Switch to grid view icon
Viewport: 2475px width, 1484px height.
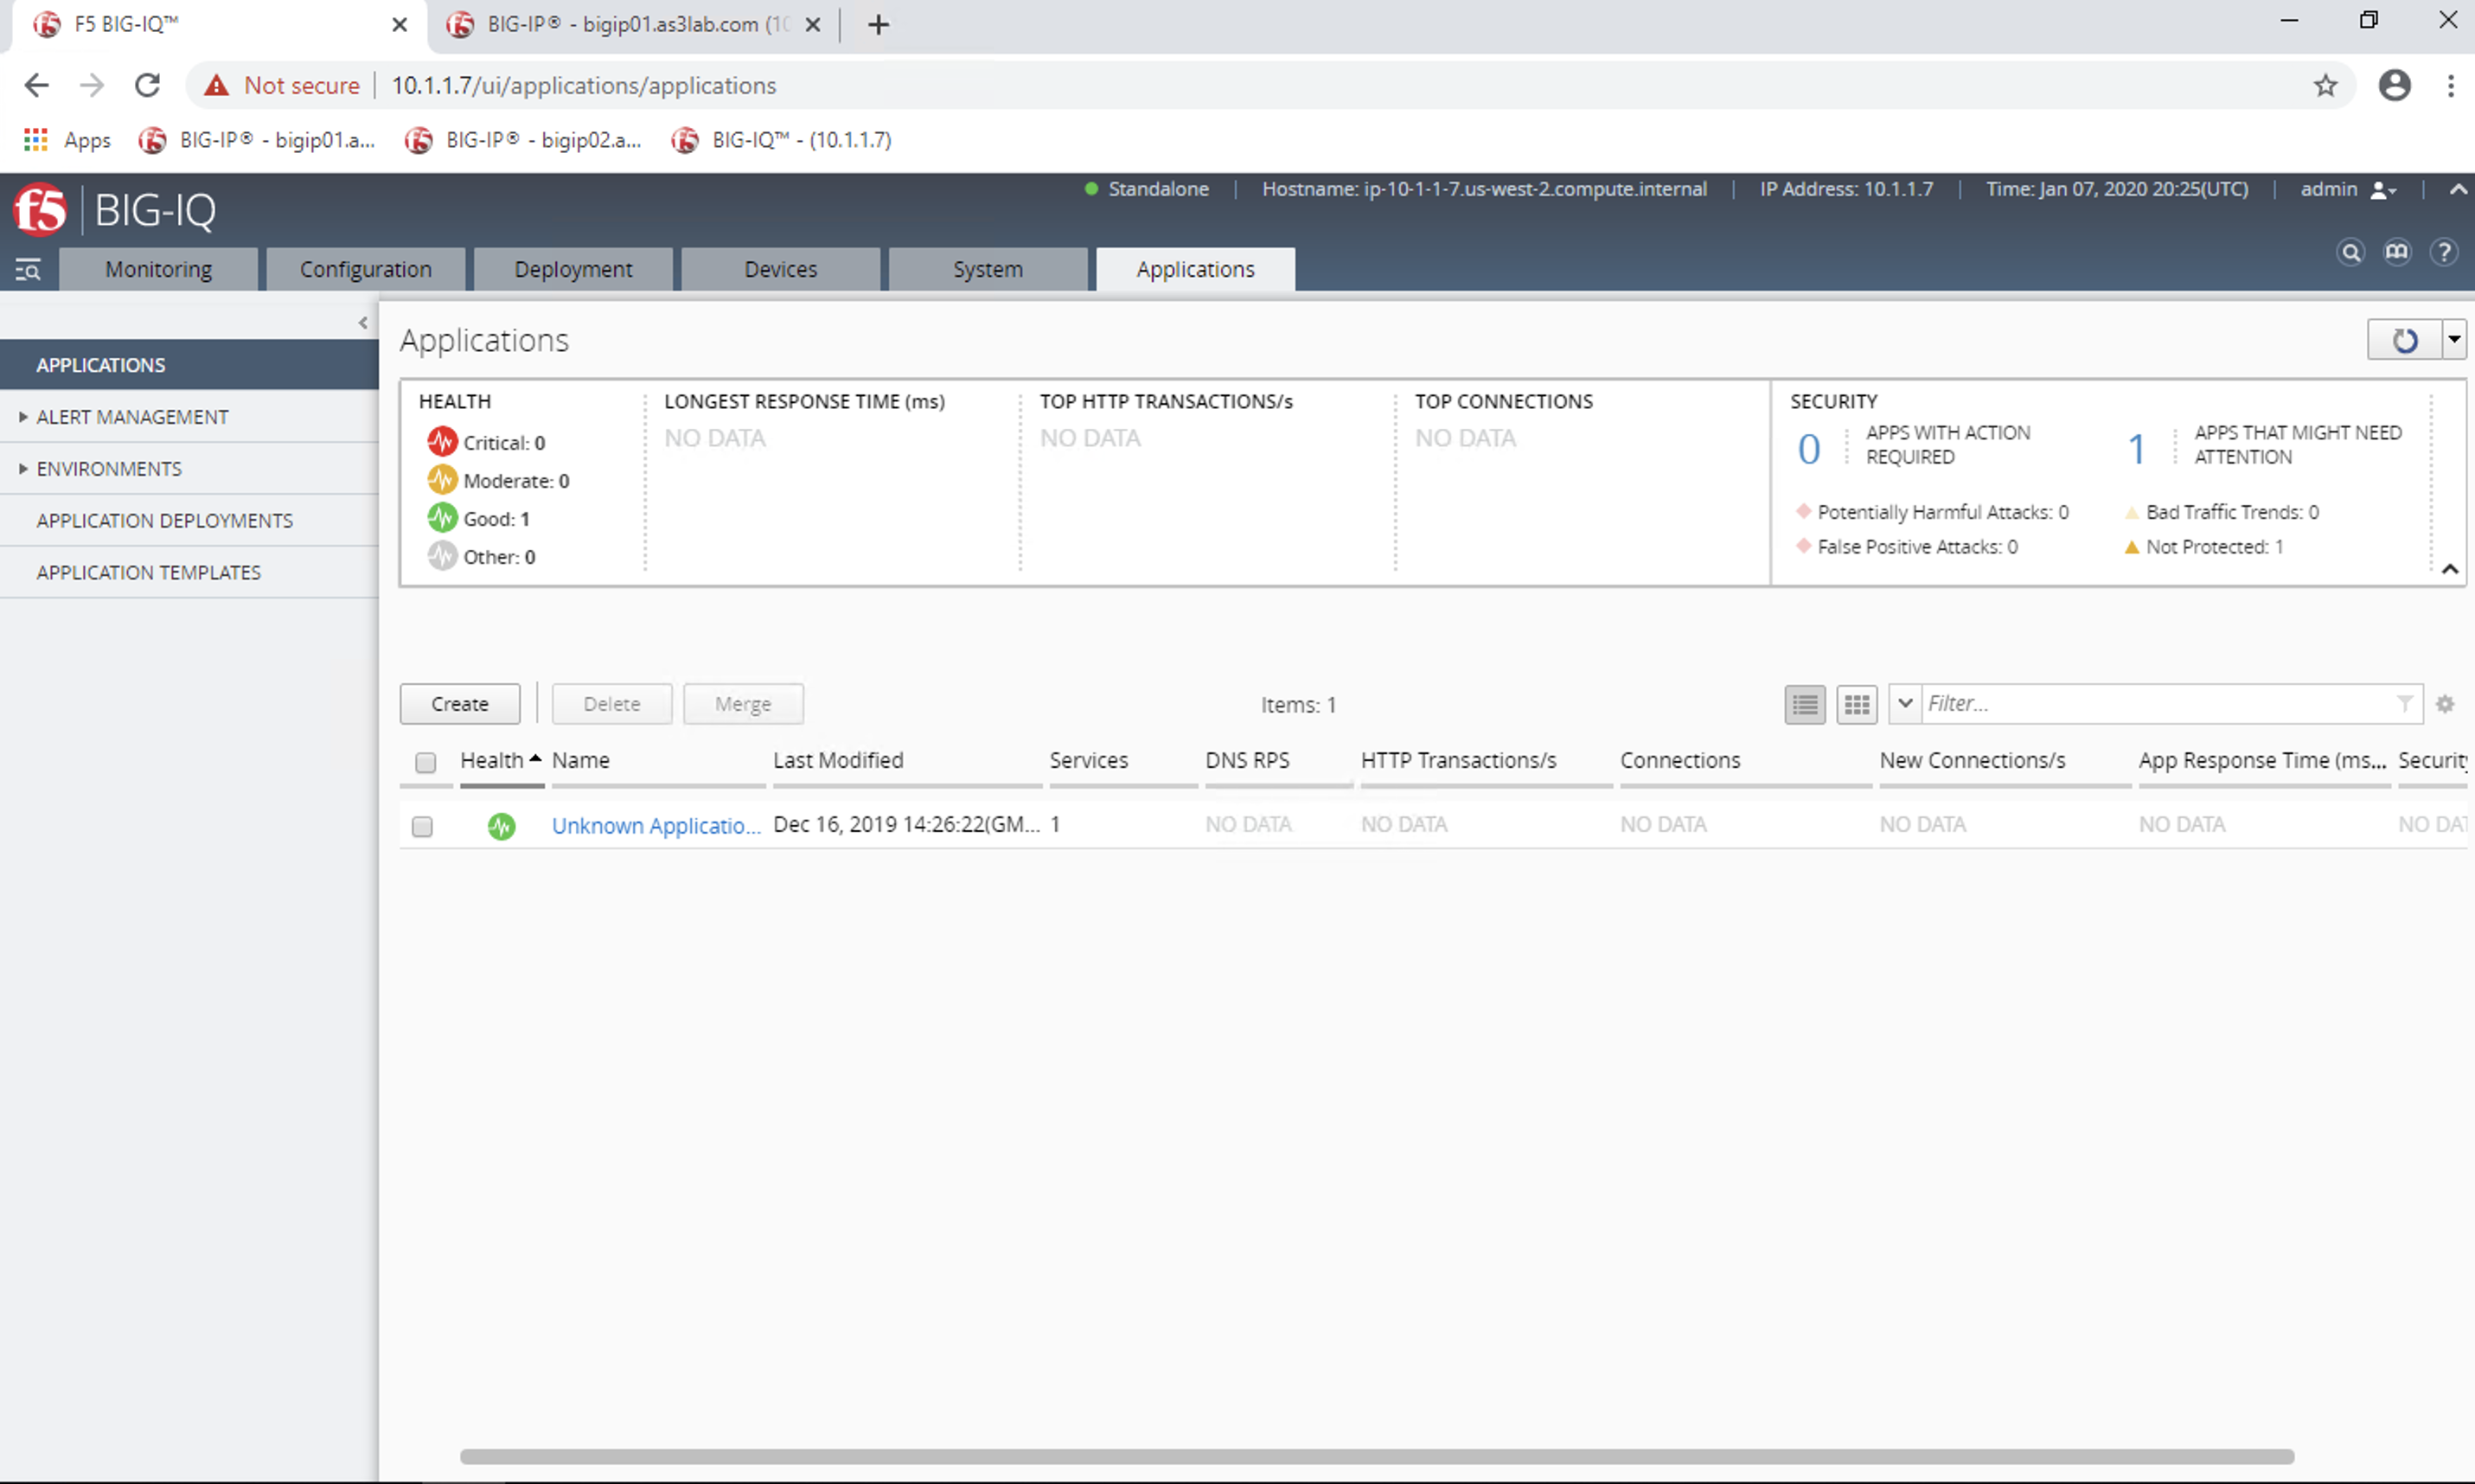(1857, 704)
